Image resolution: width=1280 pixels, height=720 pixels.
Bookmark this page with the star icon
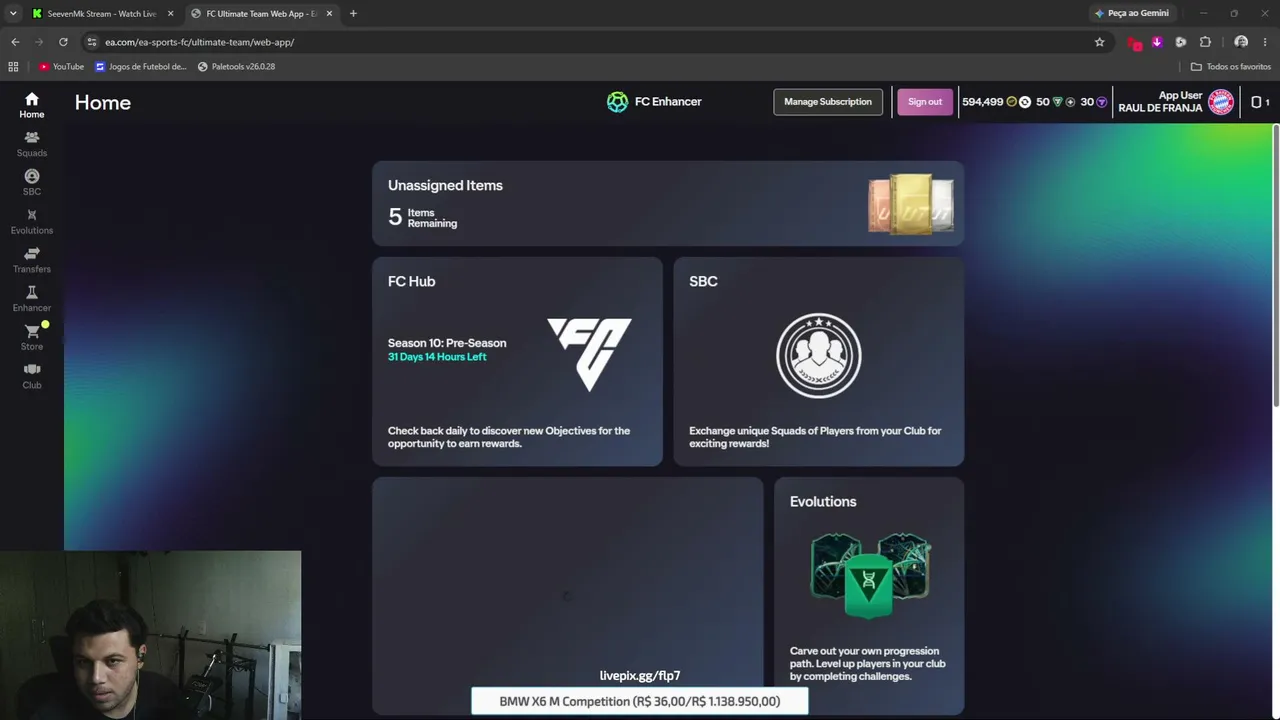tap(1100, 42)
